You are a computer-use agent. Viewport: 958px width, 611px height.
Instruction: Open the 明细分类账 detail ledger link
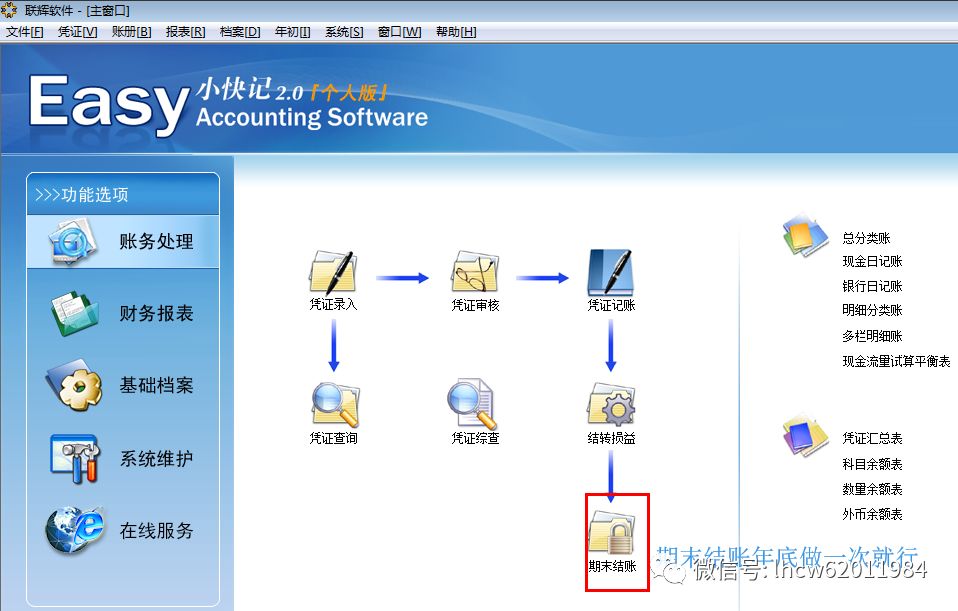pyautogui.click(x=872, y=310)
